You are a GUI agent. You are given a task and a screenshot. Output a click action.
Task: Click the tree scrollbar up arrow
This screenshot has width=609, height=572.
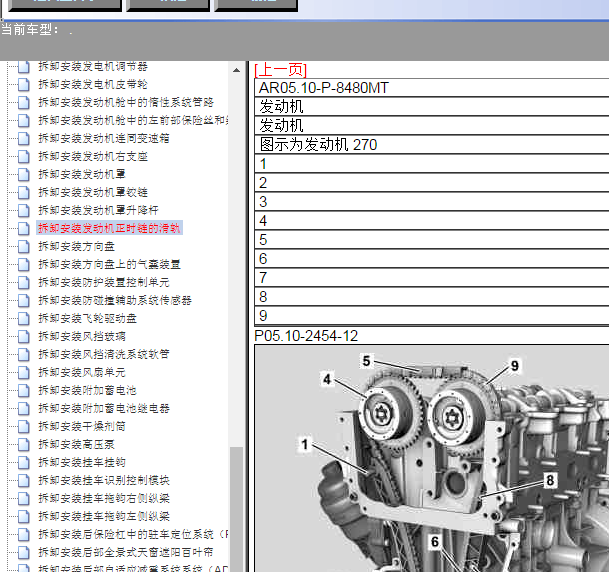[x=236, y=70]
